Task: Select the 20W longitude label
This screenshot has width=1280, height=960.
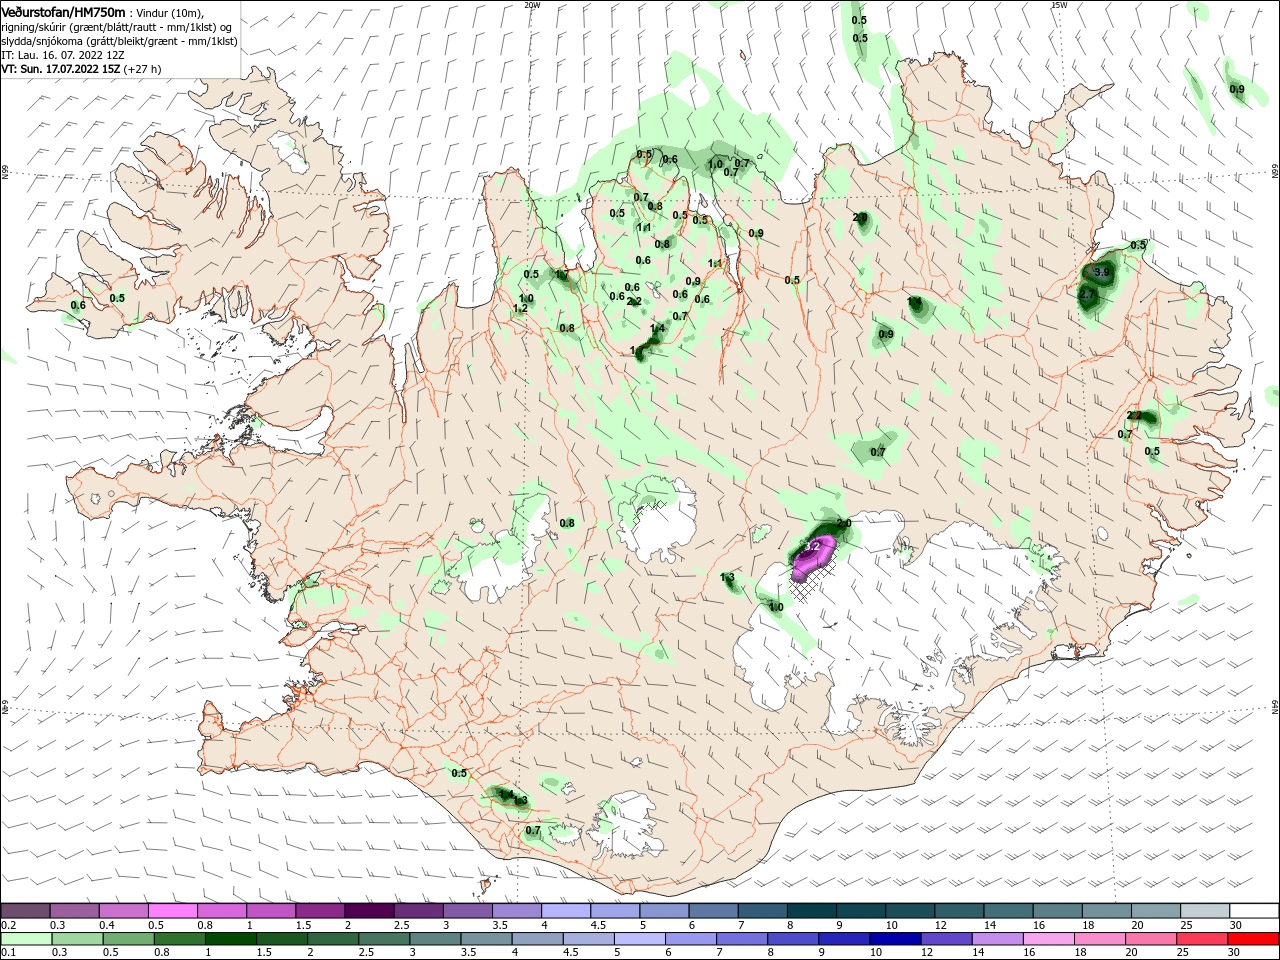Action: 532,5
